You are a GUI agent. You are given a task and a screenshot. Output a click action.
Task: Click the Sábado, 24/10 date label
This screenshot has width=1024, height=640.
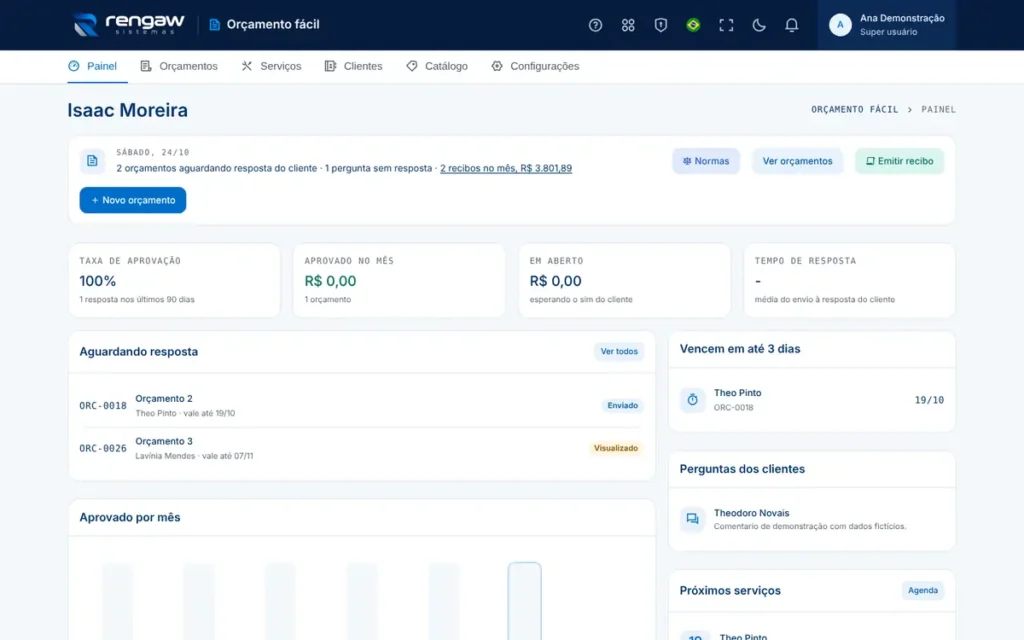click(153, 152)
